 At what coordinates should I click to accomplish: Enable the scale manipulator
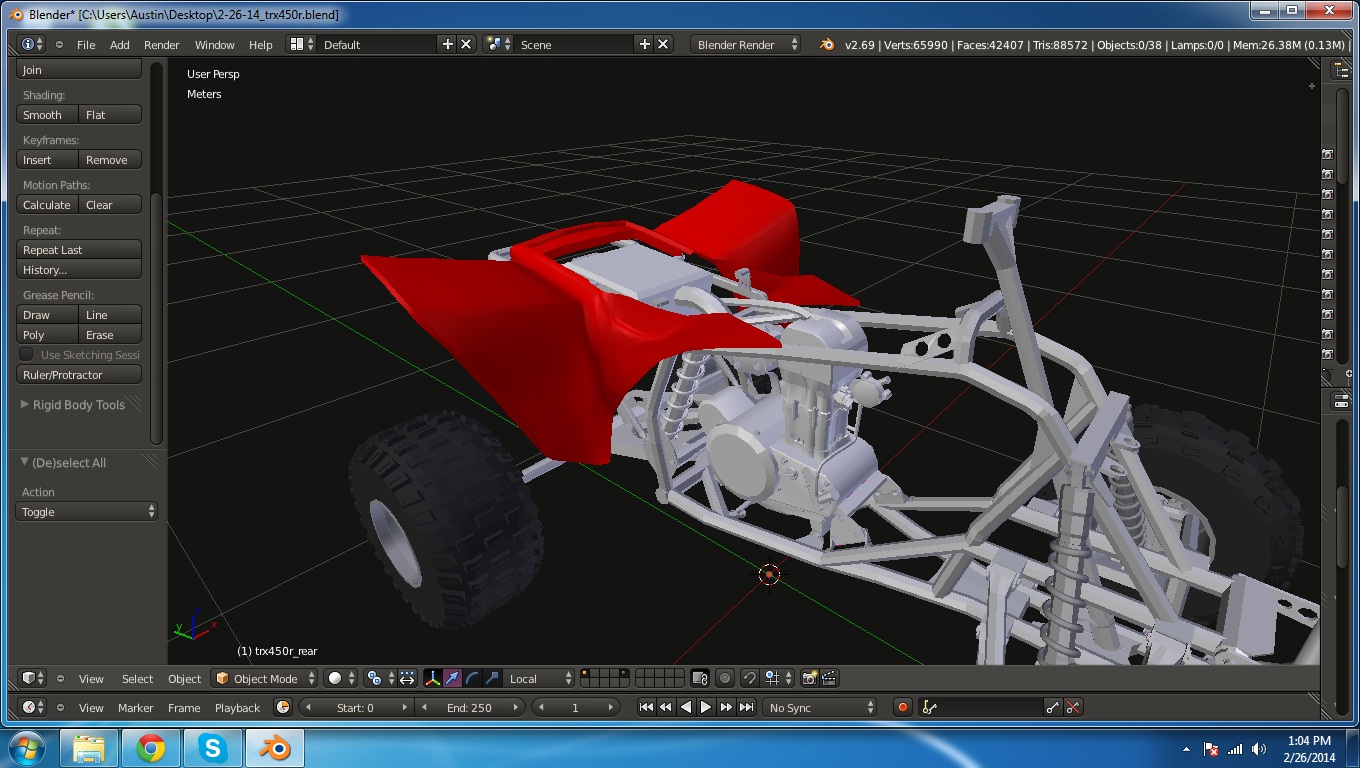492,678
